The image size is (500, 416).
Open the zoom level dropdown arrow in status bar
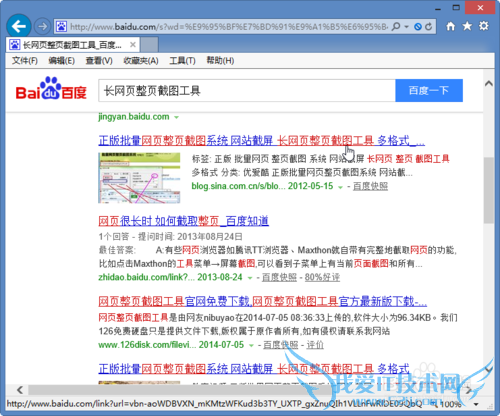point(476,404)
